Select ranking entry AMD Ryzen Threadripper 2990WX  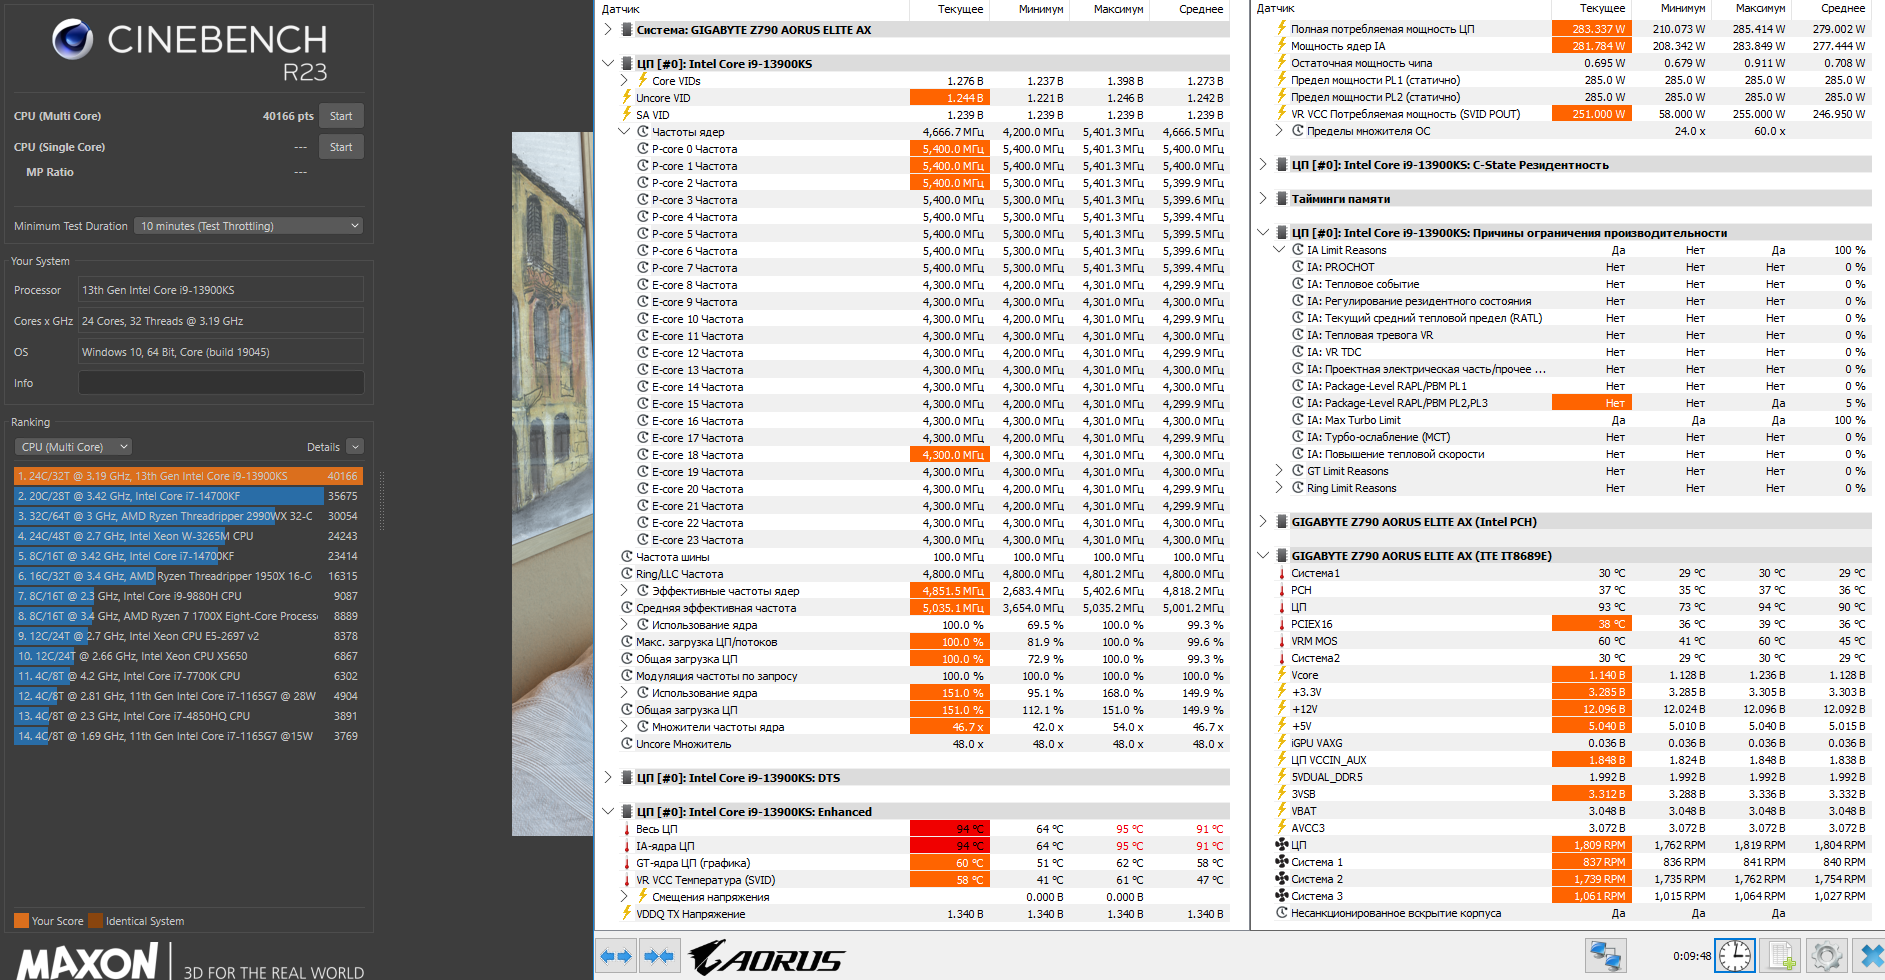(x=188, y=516)
